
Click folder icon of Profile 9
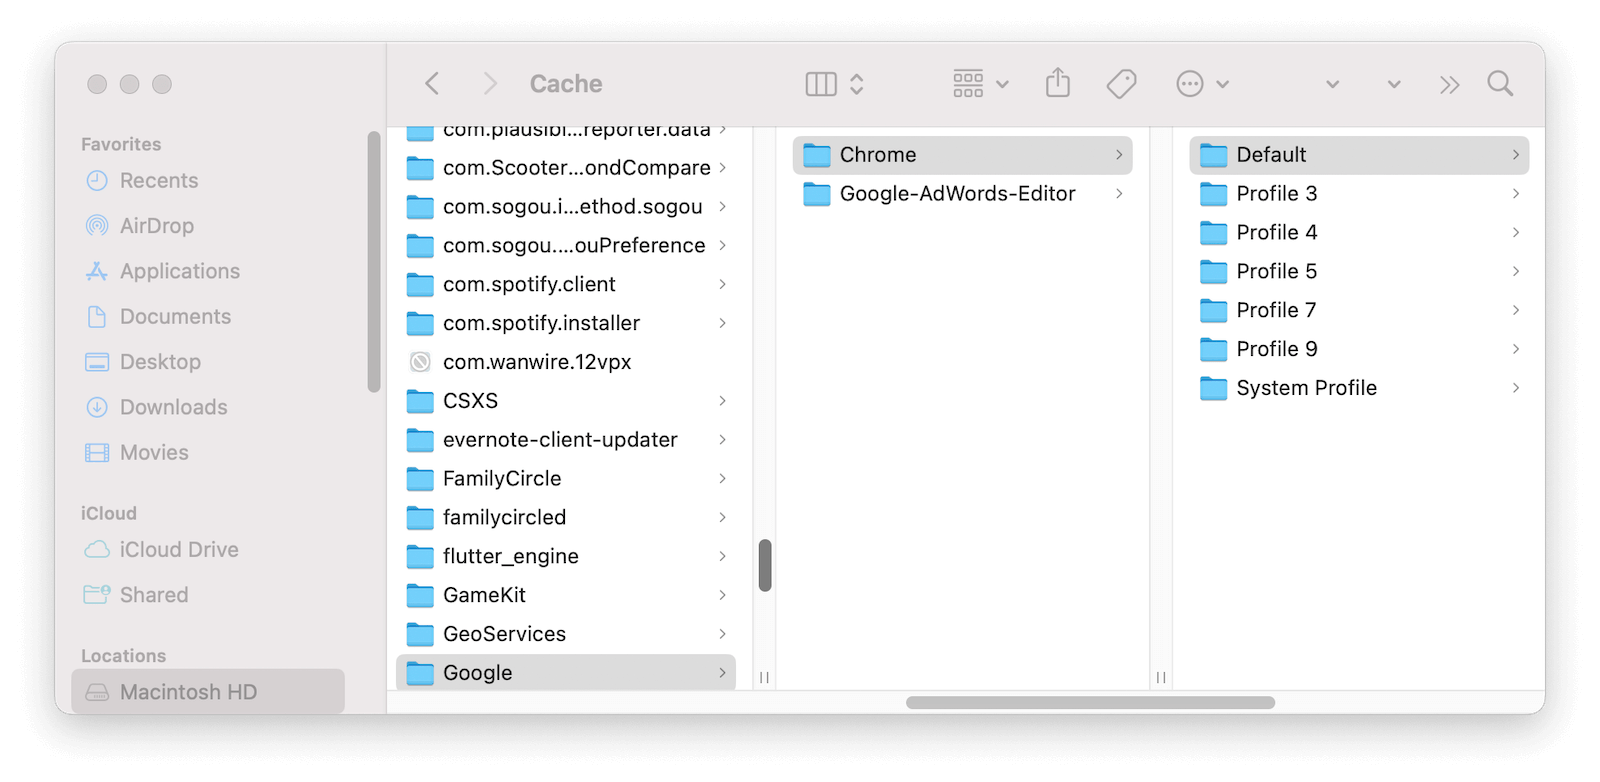pos(1213,350)
